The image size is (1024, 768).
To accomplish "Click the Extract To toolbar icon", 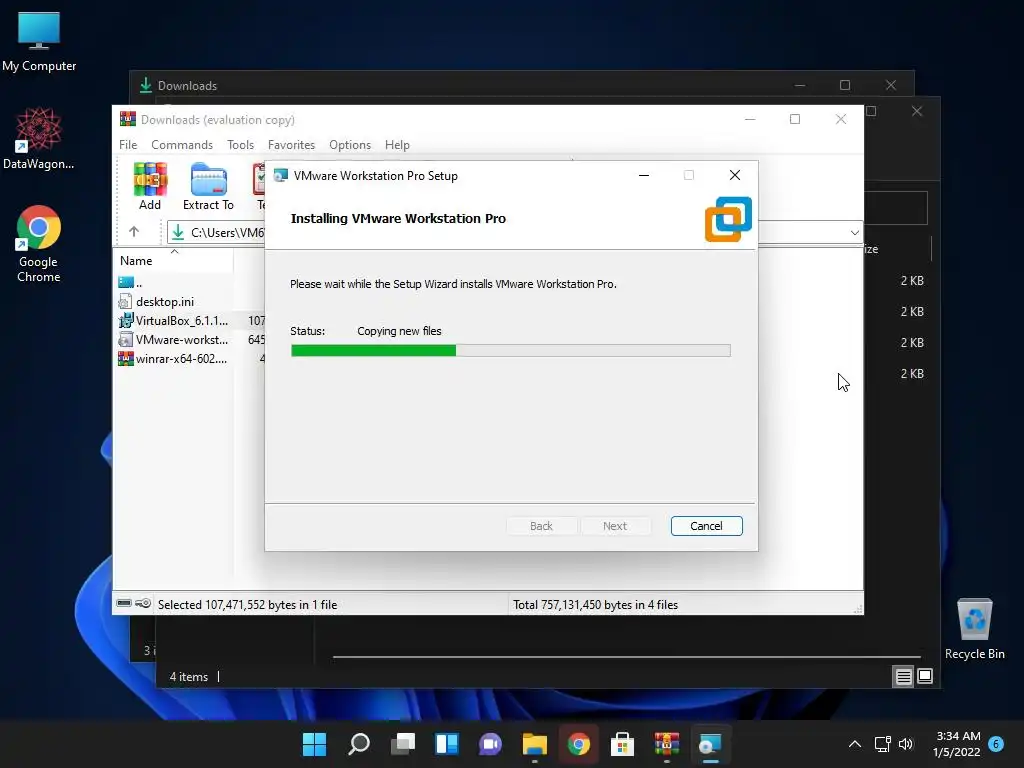I will pos(208,186).
